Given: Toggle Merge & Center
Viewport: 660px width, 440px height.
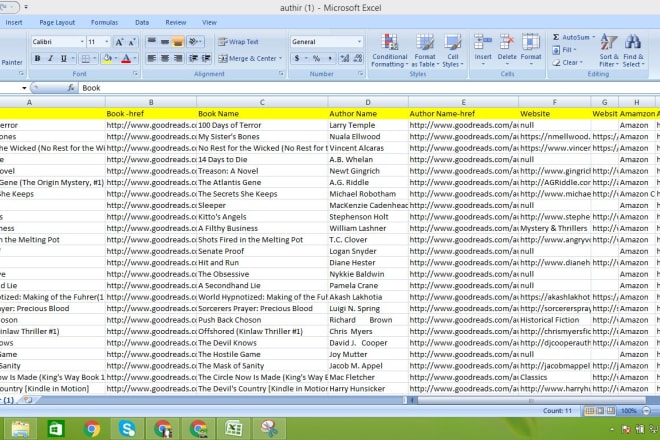Looking at the screenshot, I should (x=248, y=59).
